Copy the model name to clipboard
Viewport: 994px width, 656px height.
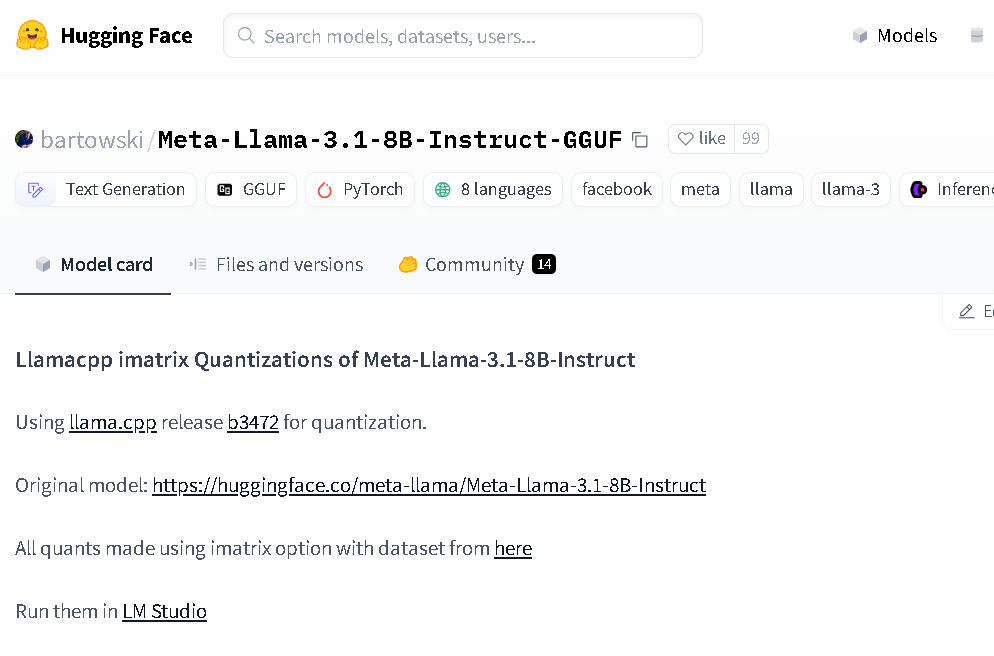click(x=640, y=140)
